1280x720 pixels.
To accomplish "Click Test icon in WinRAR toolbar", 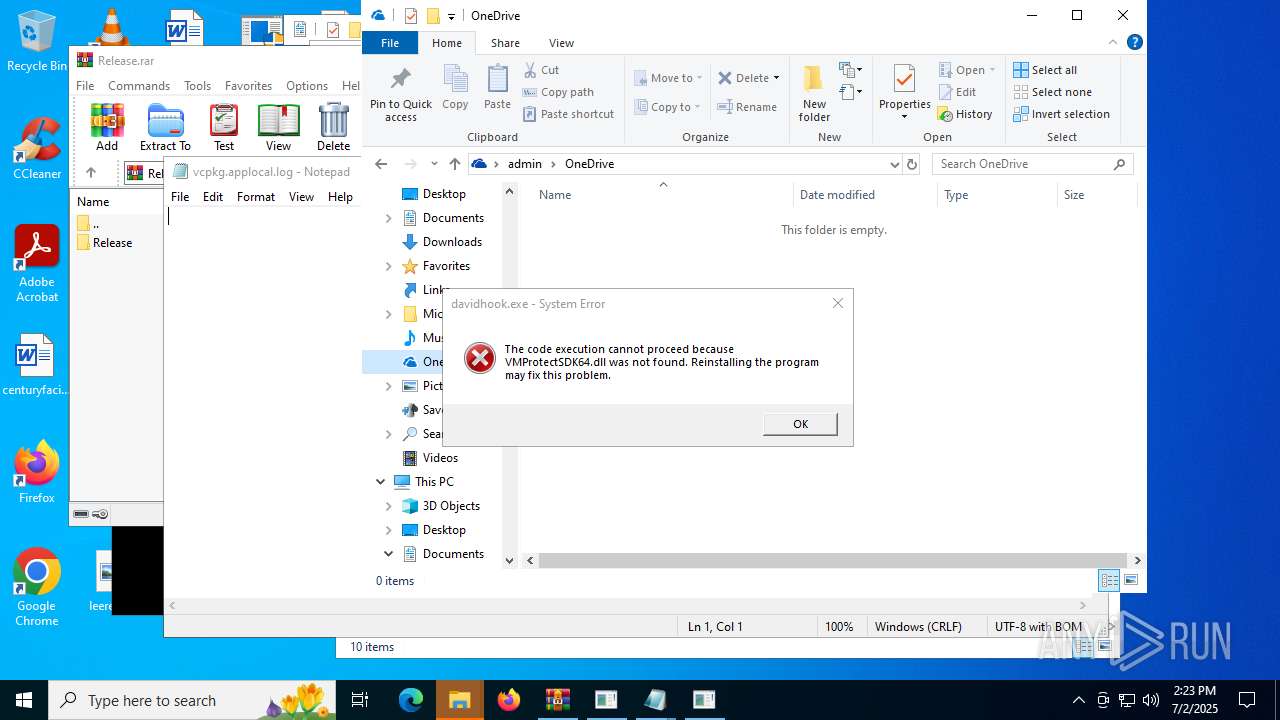I will coord(224,128).
